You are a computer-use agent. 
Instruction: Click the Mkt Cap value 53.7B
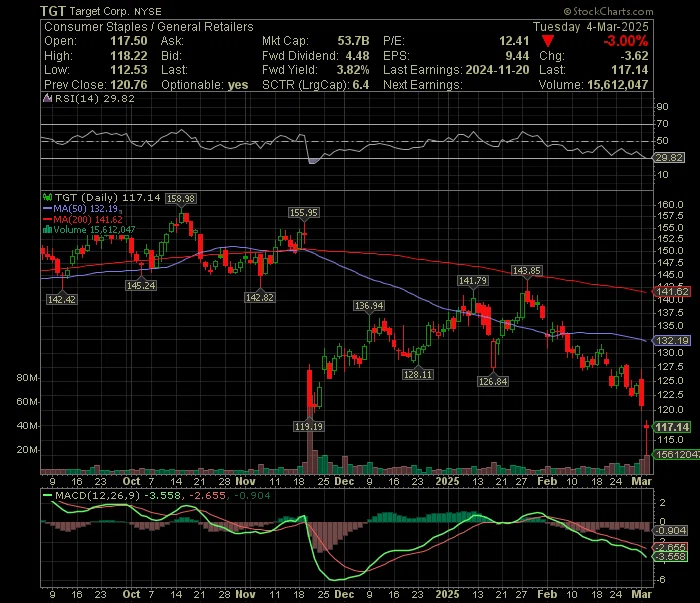[353, 41]
